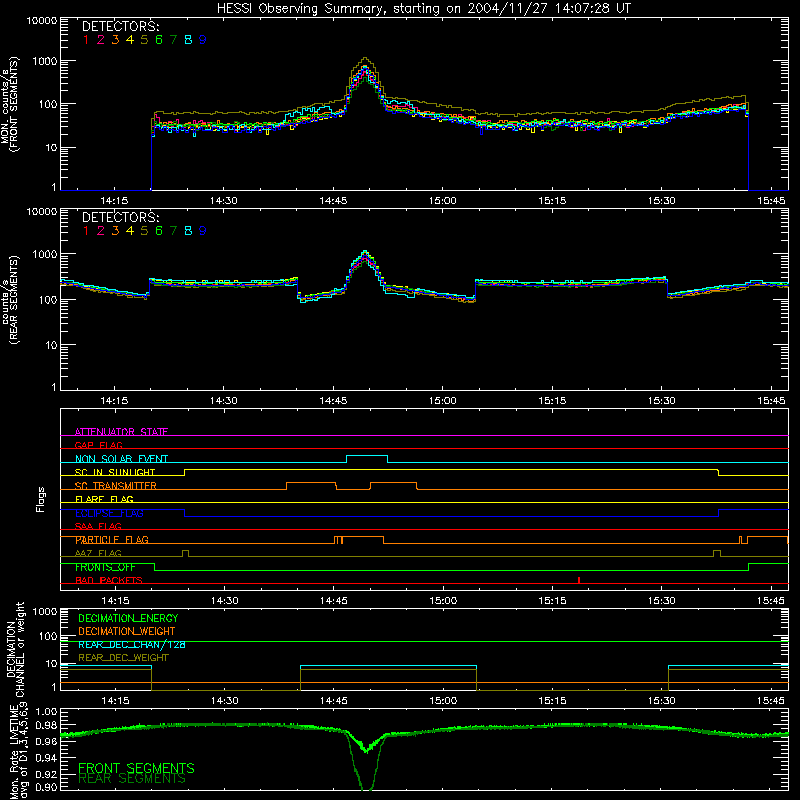Screen dimensions: 800x800
Task: Select detector 4 in rear segments legend
Action: pyautogui.click(x=130, y=231)
